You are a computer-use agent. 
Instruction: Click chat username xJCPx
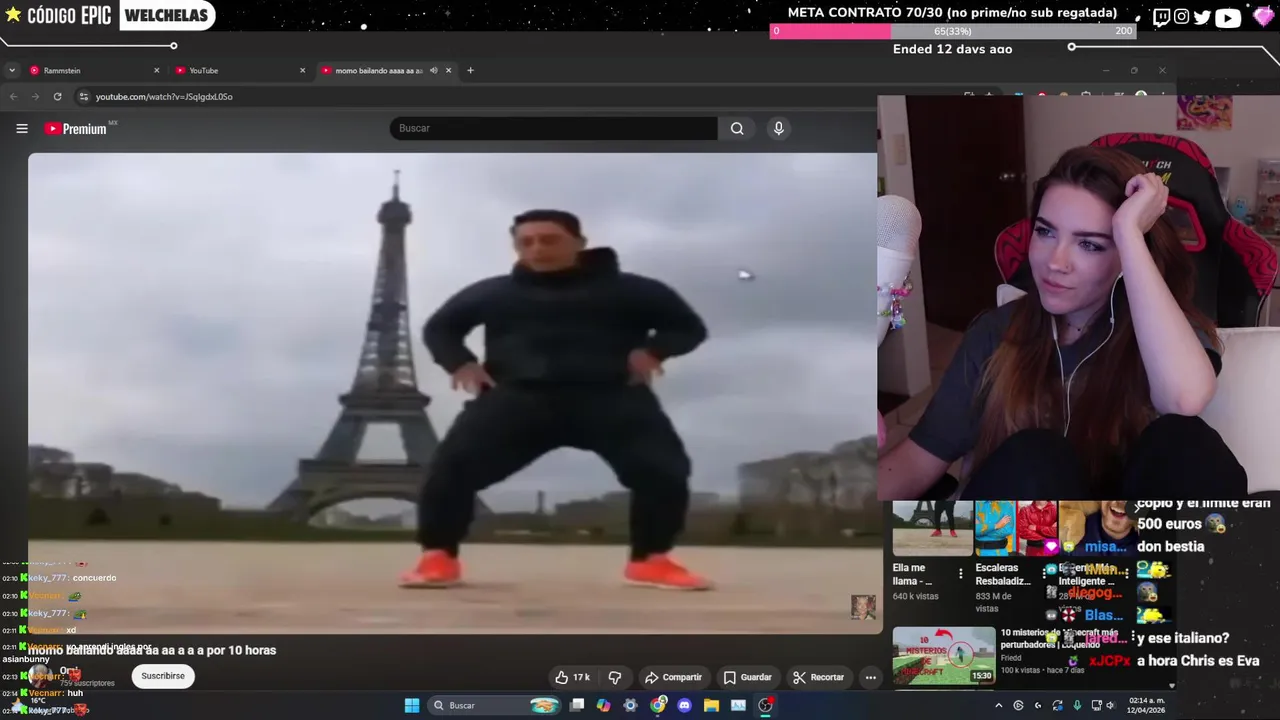(1109, 661)
